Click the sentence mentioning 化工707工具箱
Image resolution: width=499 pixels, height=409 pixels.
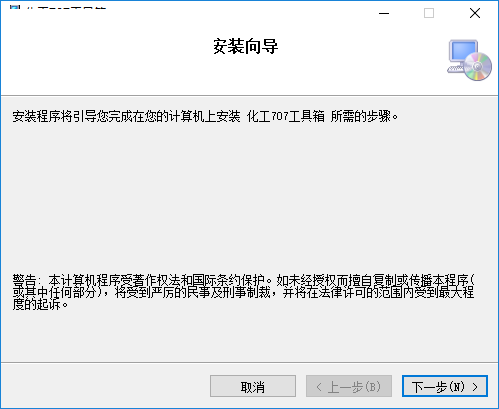pos(205,116)
